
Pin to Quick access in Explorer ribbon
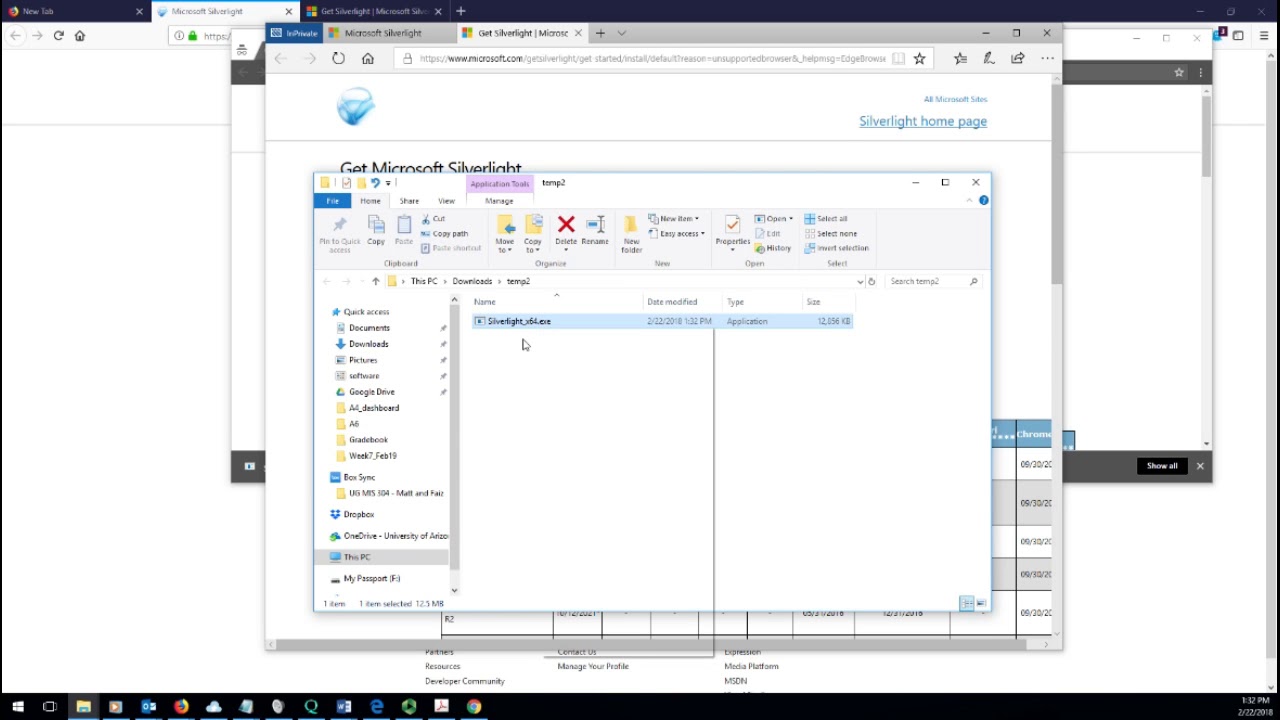point(339,233)
